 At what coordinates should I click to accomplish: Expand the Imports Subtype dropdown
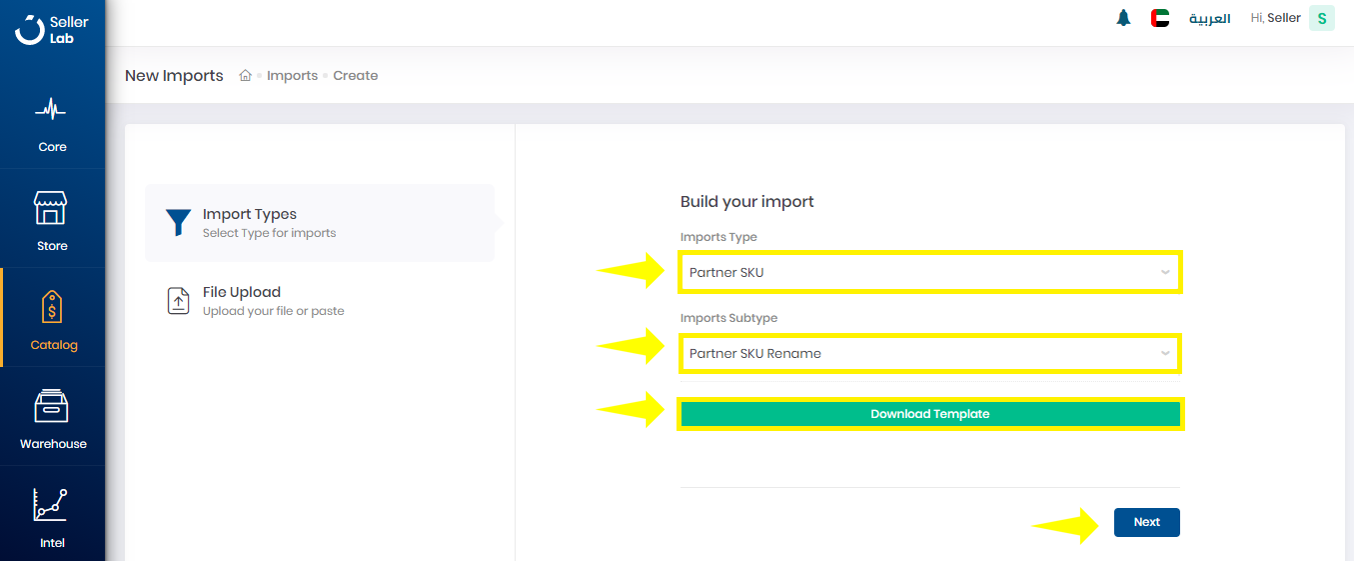(x=929, y=353)
